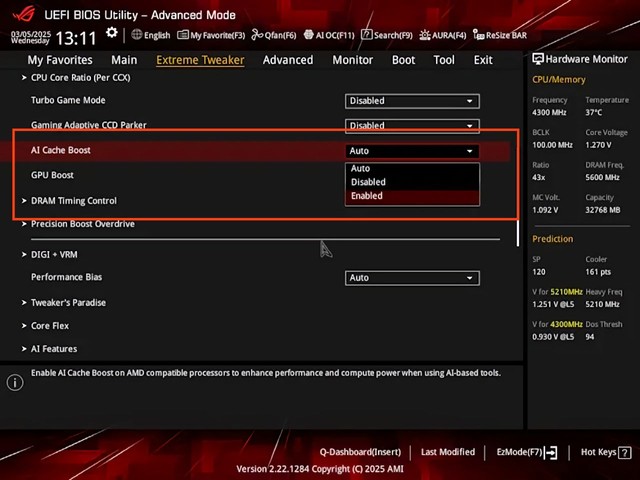Open Performance Bias dropdown
This screenshot has width=640, height=480.
pos(412,278)
